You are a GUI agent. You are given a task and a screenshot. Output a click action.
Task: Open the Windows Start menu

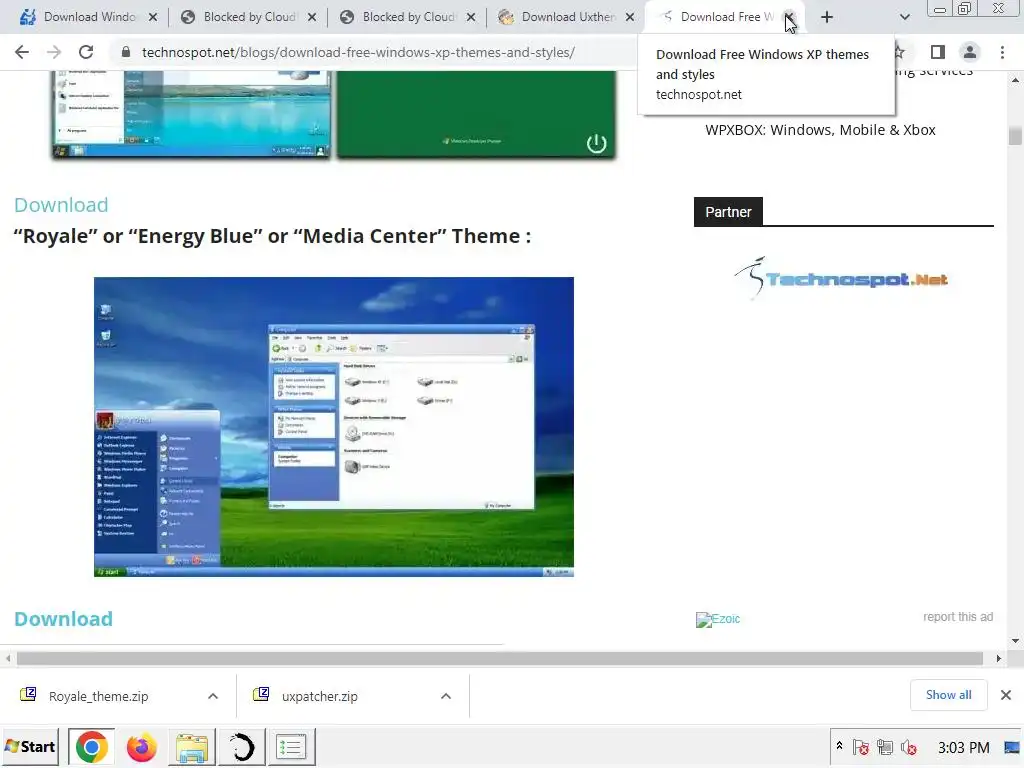tap(30, 746)
